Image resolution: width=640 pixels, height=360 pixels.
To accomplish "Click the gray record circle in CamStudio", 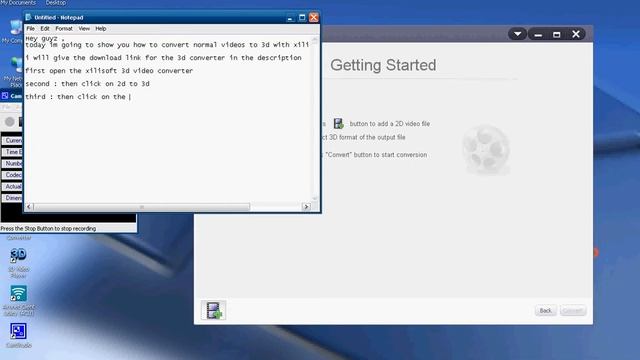I will [10, 121].
